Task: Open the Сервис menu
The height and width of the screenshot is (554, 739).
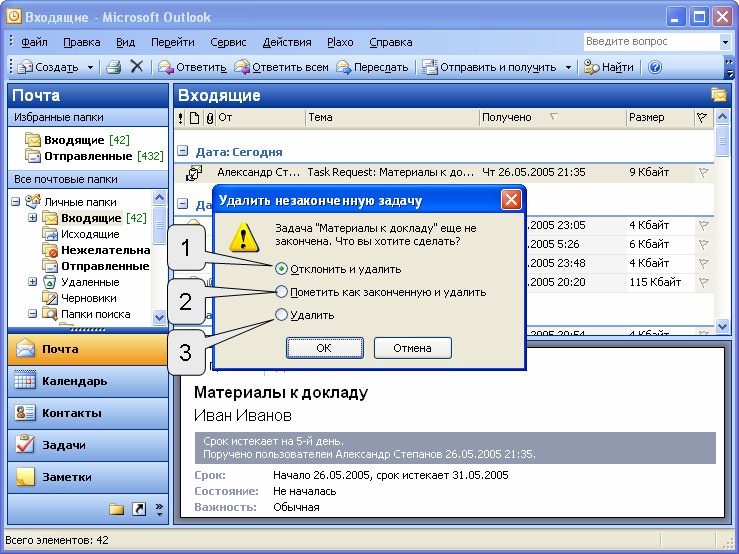Action: [228, 42]
